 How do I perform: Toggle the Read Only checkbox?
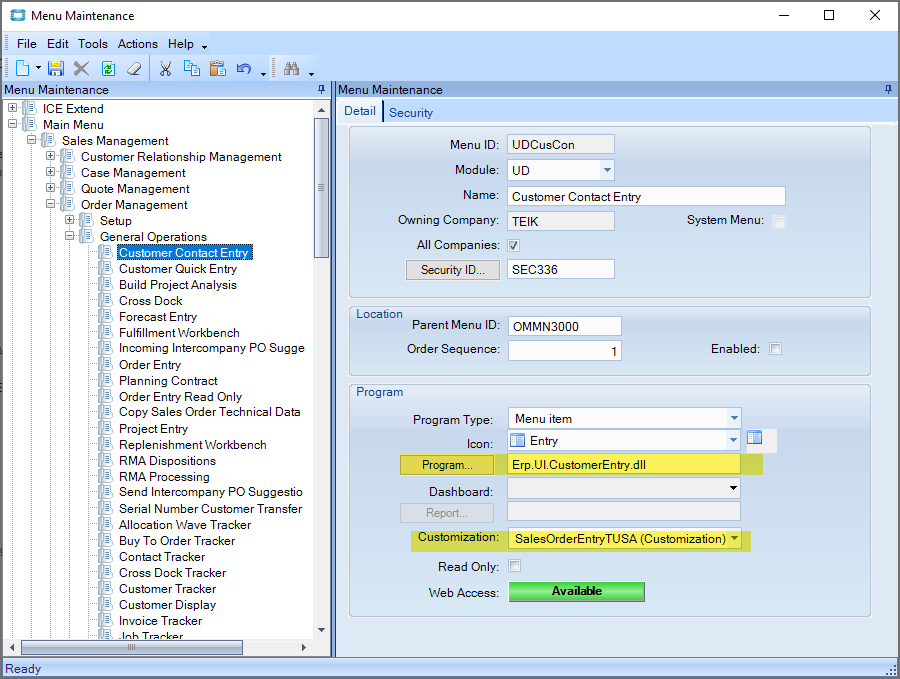click(x=515, y=566)
